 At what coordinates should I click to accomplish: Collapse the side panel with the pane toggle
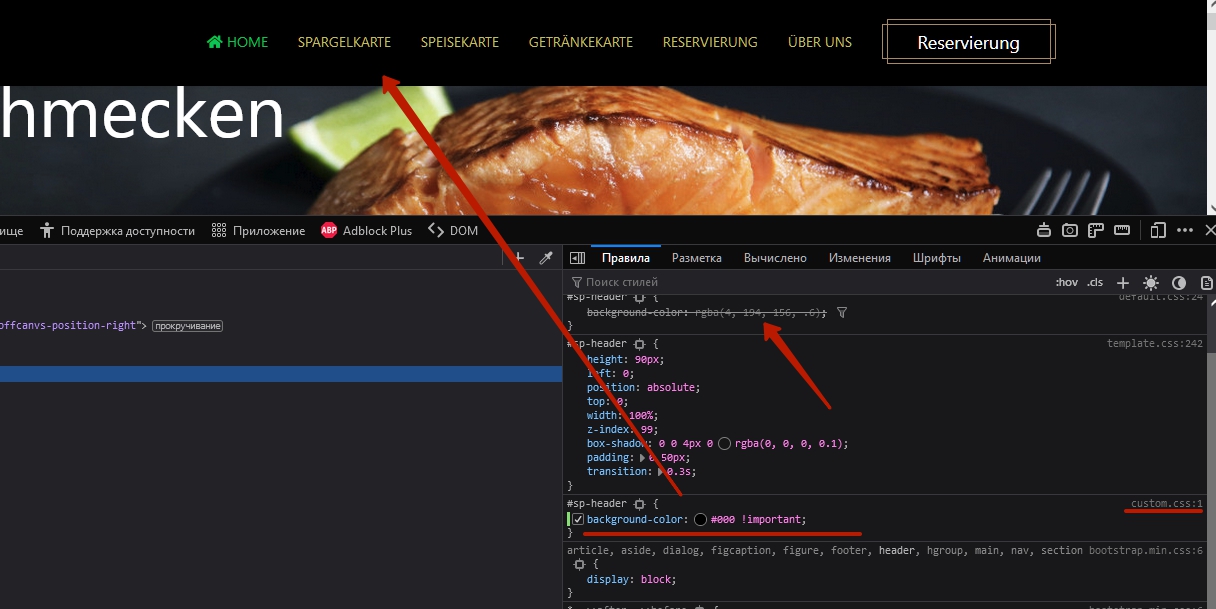[x=578, y=258]
